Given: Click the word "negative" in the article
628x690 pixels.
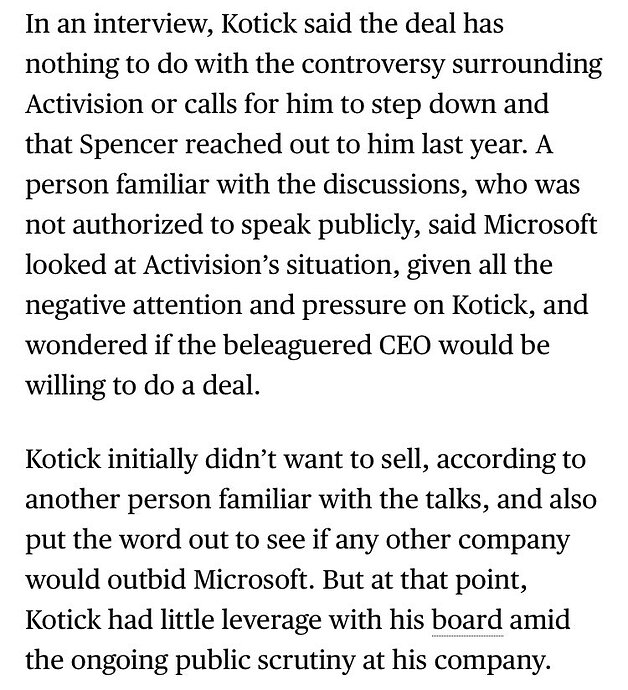Looking at the screenshot, I should click(x=75, y=305).
